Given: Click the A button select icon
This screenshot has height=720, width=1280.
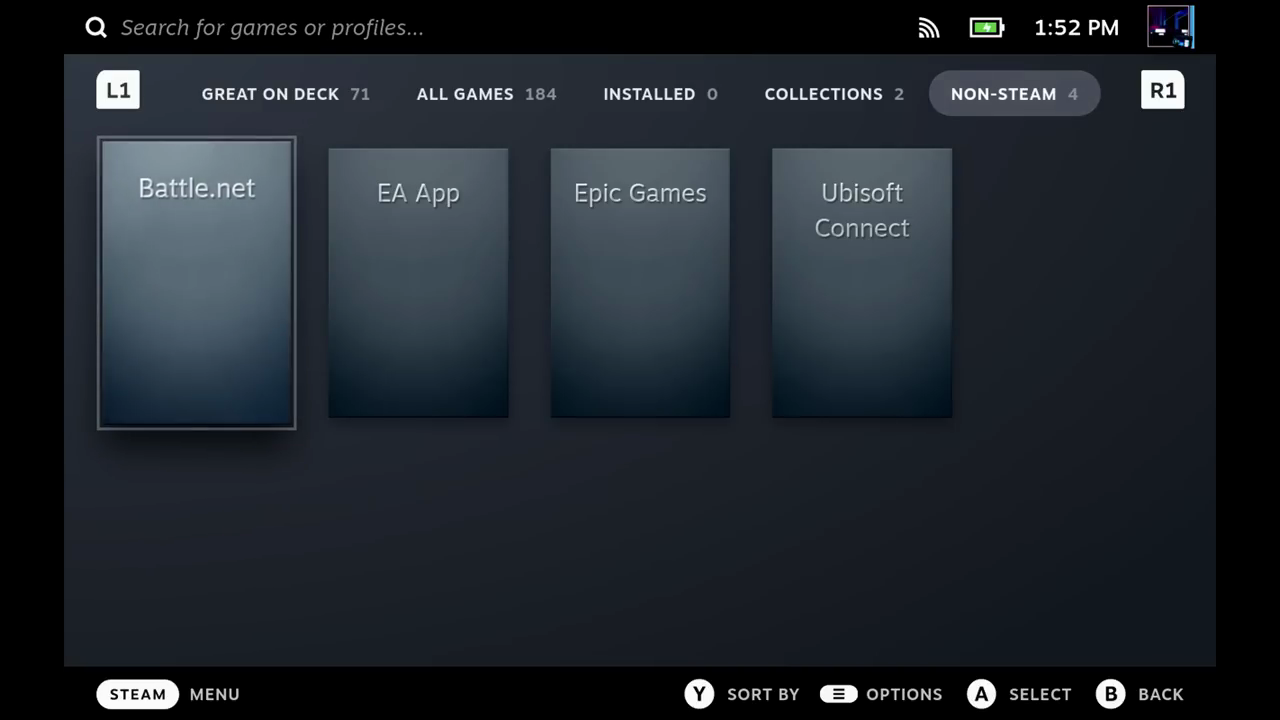Looking at the screenshot, I should (982, 694).
